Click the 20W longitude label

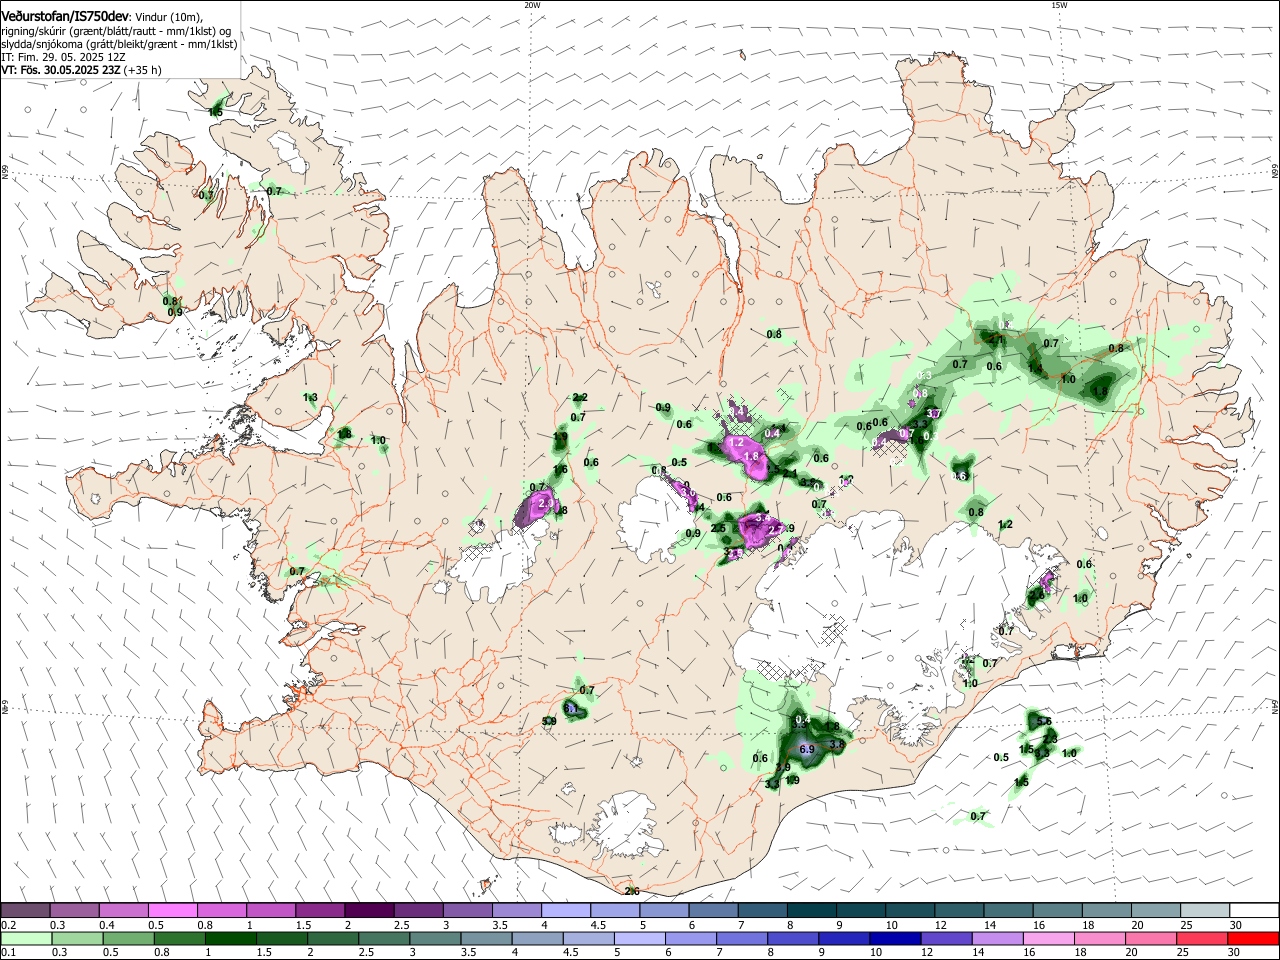click(x=532, y=5)
